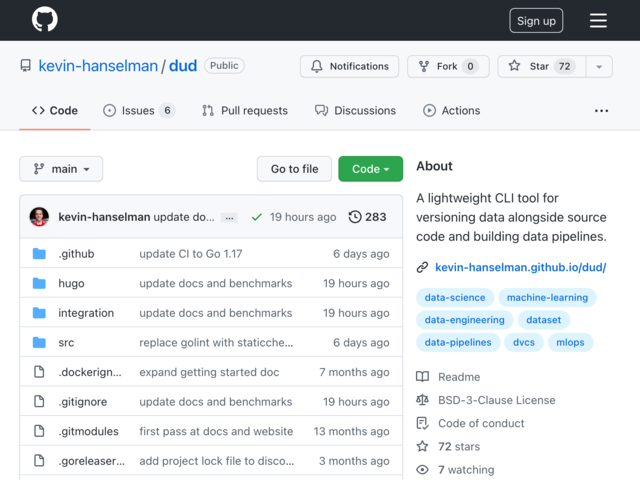Open the Code of conduct link
Viewport: 640px width, 480px height.
[481, 423]
